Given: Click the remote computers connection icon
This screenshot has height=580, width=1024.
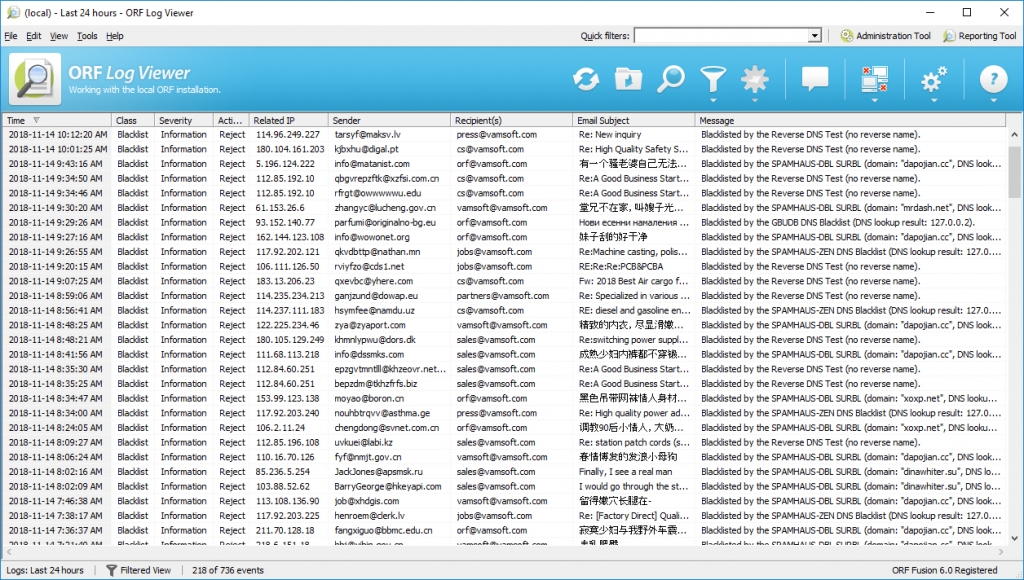Looking at the screenshot, I should point(874,79).
